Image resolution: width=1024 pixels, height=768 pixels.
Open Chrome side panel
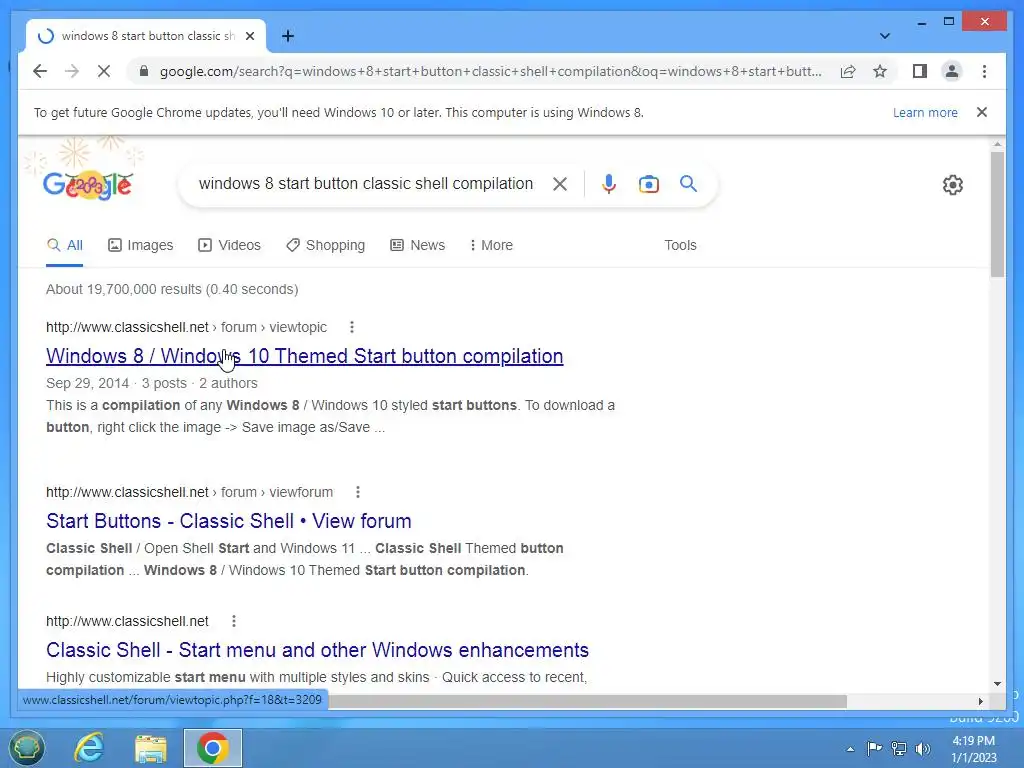[920, 71]
